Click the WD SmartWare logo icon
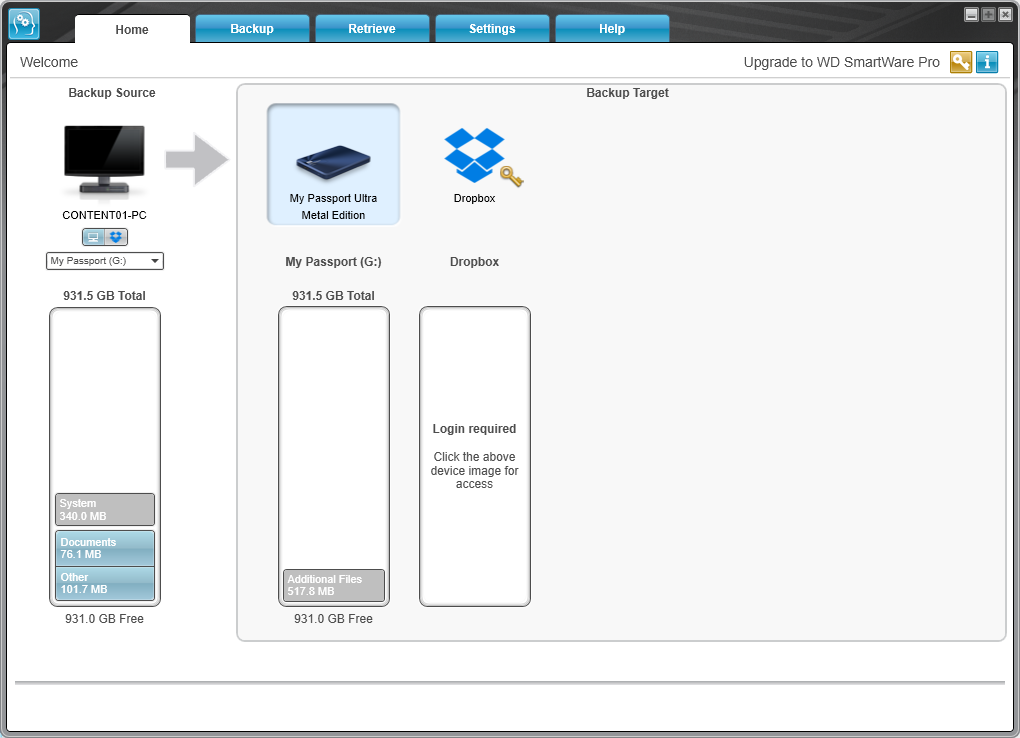The width and height of the screenshot is (1020, 738). tap(24, 24)
